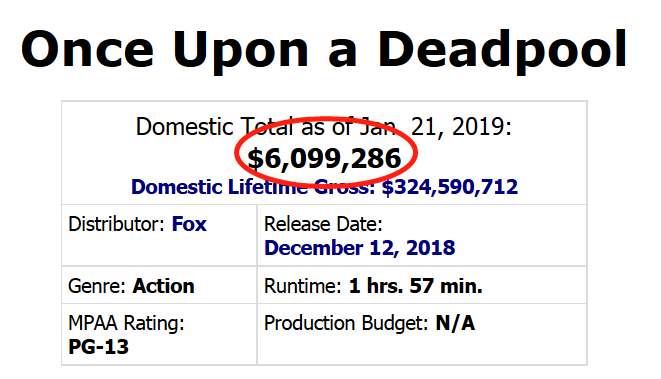Follow the December 12, 2018 release date link
661x379 pixels.
360,247
